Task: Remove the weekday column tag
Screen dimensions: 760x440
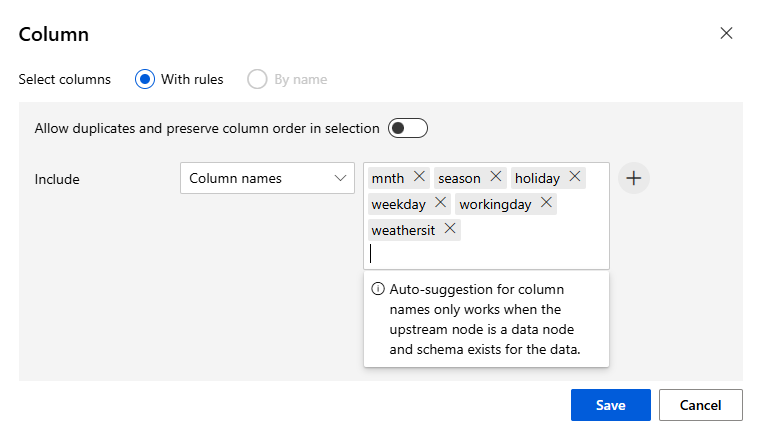Action: pyautogui.click(x=440, y=203)
